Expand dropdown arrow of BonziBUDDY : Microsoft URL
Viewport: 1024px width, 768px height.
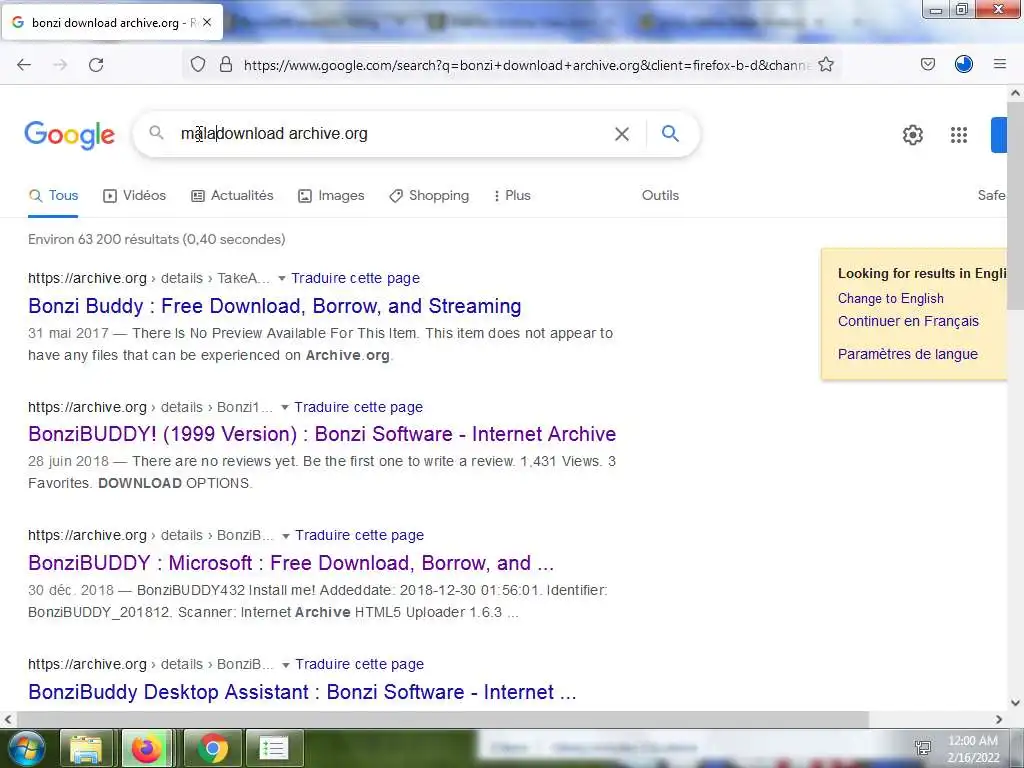point(285,536)
